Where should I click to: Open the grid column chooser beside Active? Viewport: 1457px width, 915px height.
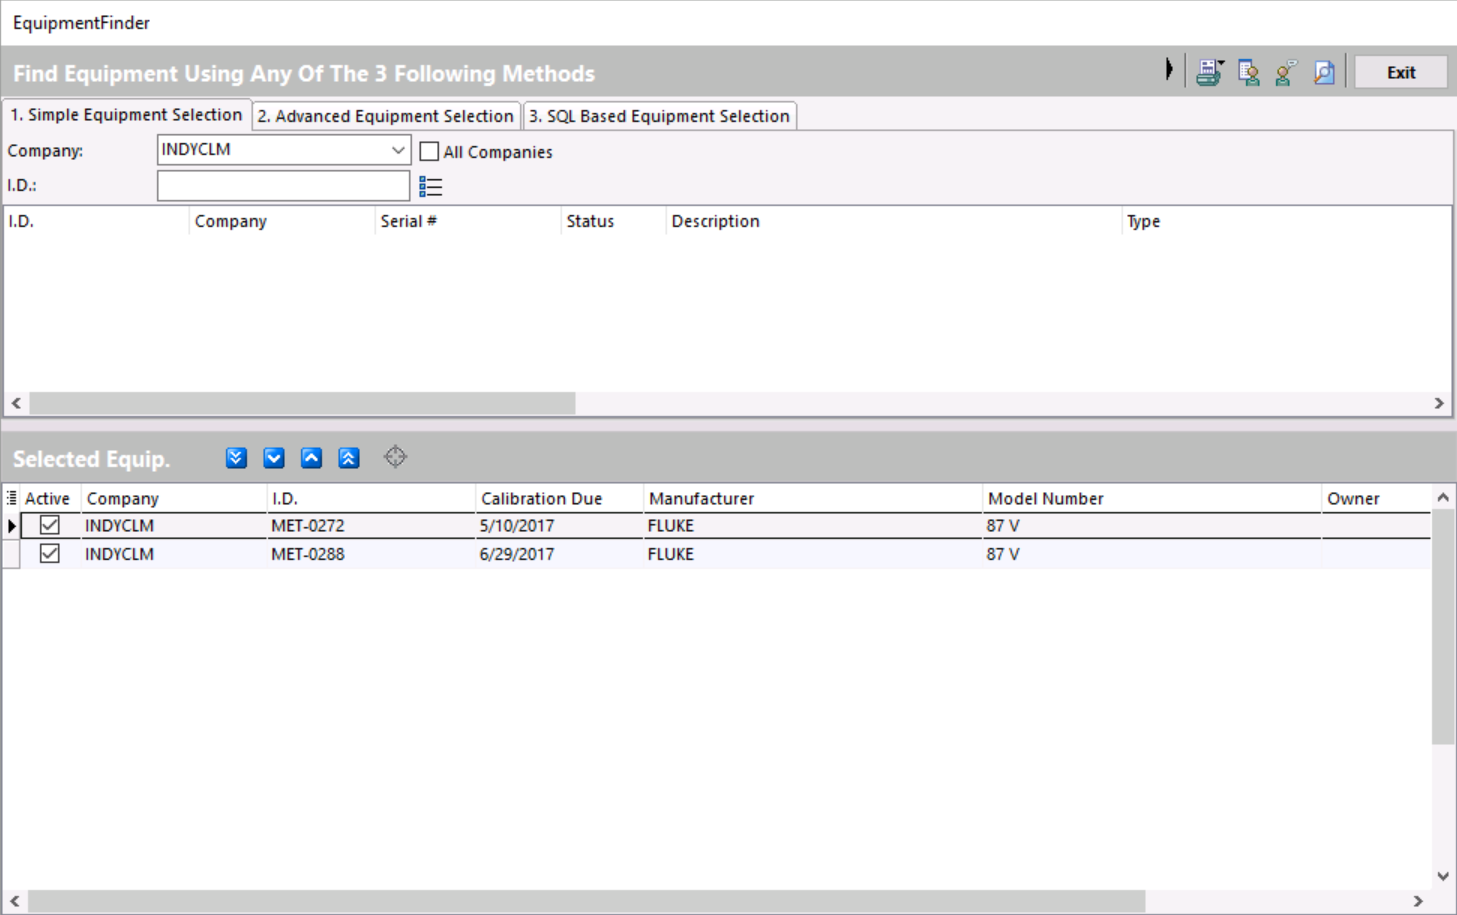(x=11, y=498)
